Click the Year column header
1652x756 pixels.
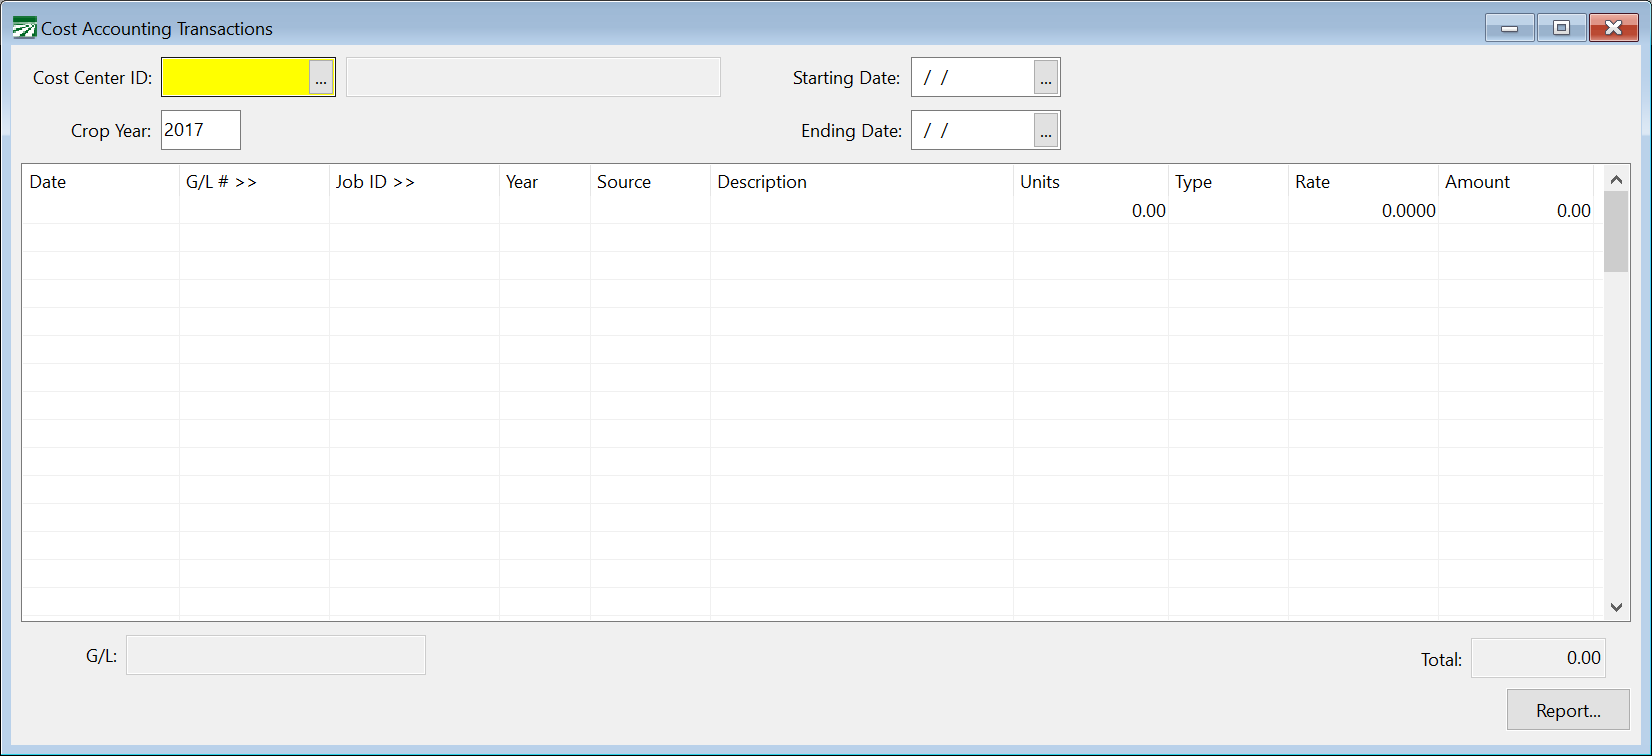tap(545, 182)
